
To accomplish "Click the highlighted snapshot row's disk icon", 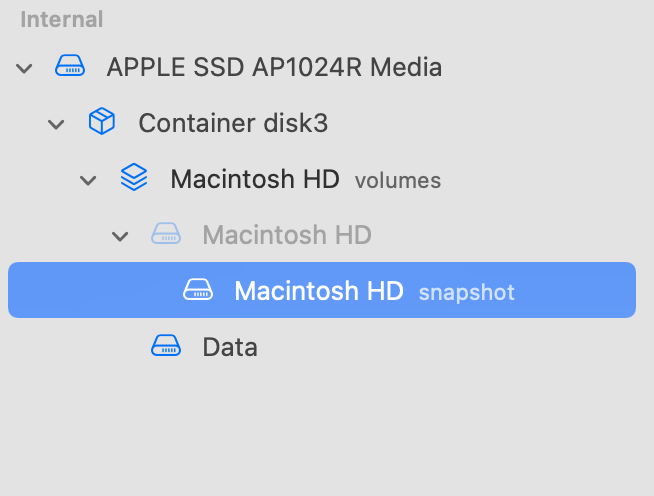I will [x=198, y=291].
